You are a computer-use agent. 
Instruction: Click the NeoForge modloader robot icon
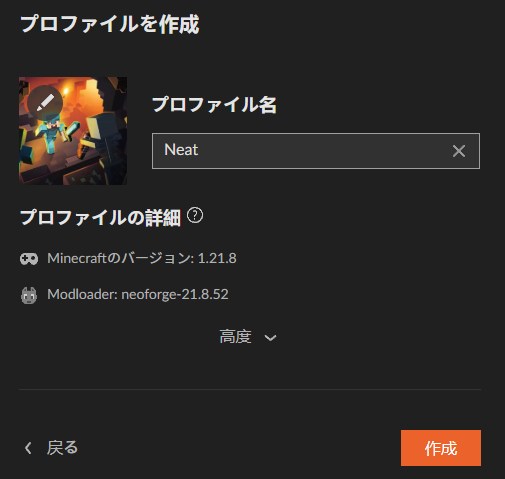click(29, 295)
